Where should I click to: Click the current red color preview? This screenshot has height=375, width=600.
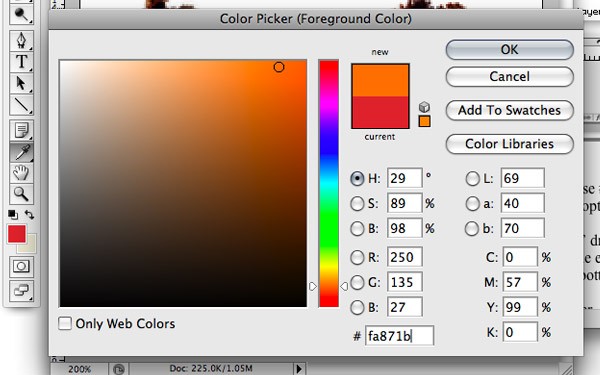pyautogui.click(x=380, y=112)
